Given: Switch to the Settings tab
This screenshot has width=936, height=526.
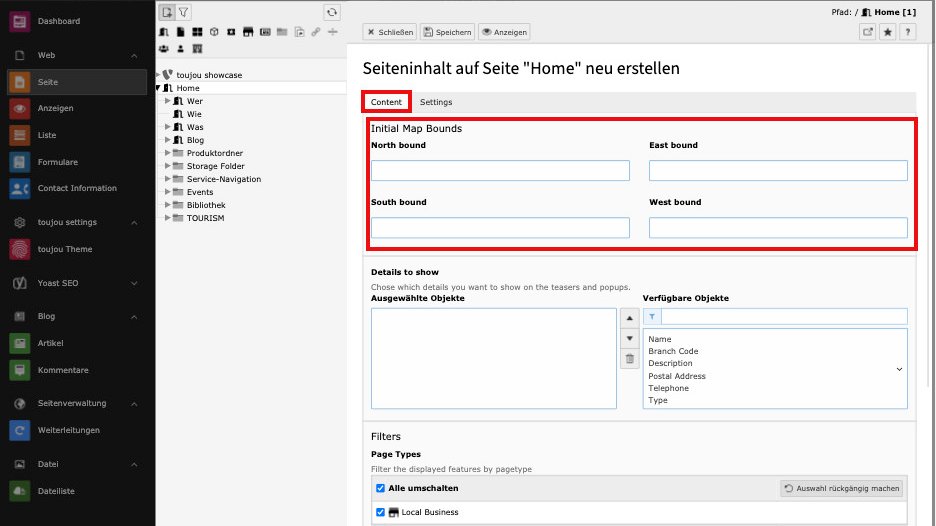Looking at the screenshot, I should [x=436, y=102].
